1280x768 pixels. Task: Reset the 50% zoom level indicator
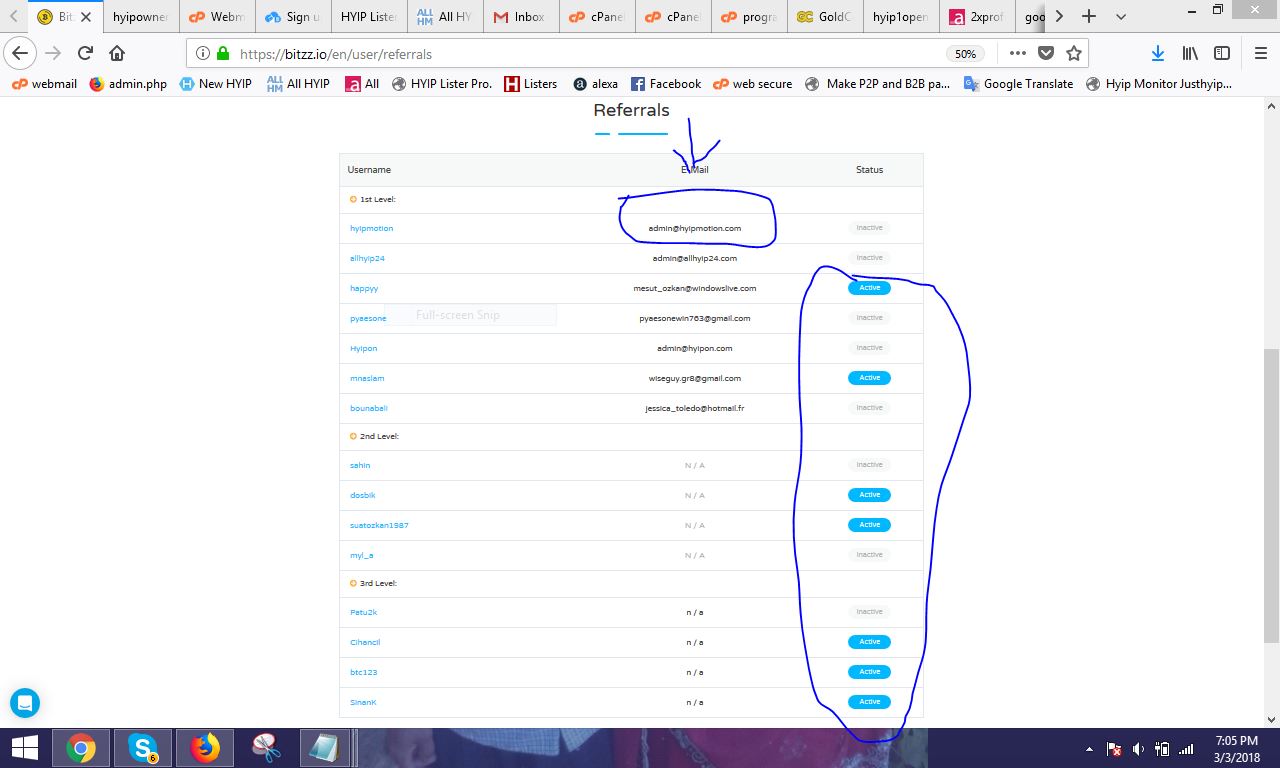965,54
